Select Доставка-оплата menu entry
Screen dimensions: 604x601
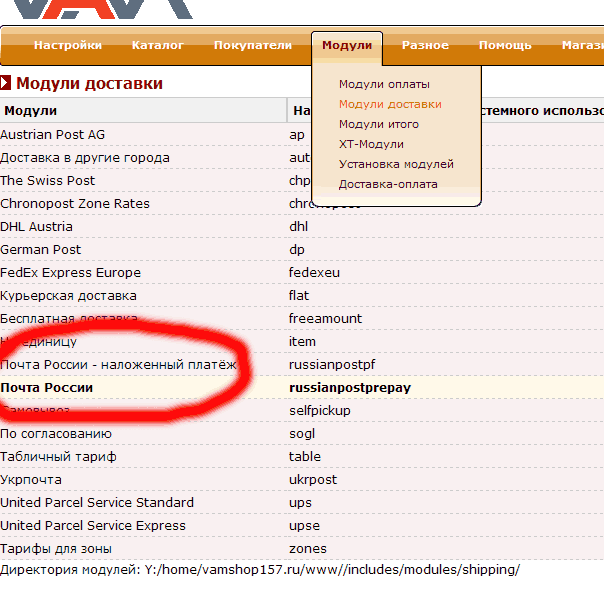(388, 184)
